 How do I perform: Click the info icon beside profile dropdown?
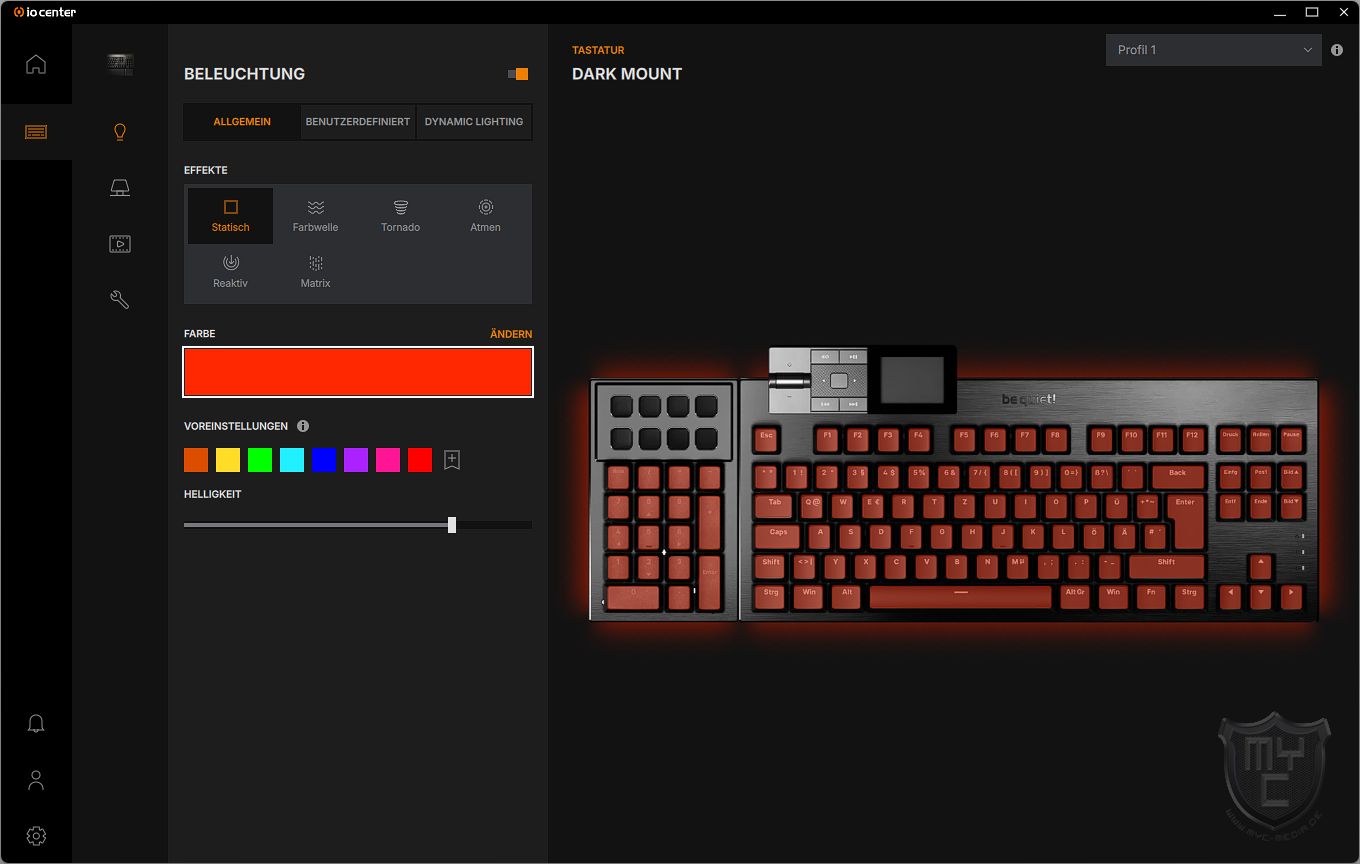tap(1337, 50)
